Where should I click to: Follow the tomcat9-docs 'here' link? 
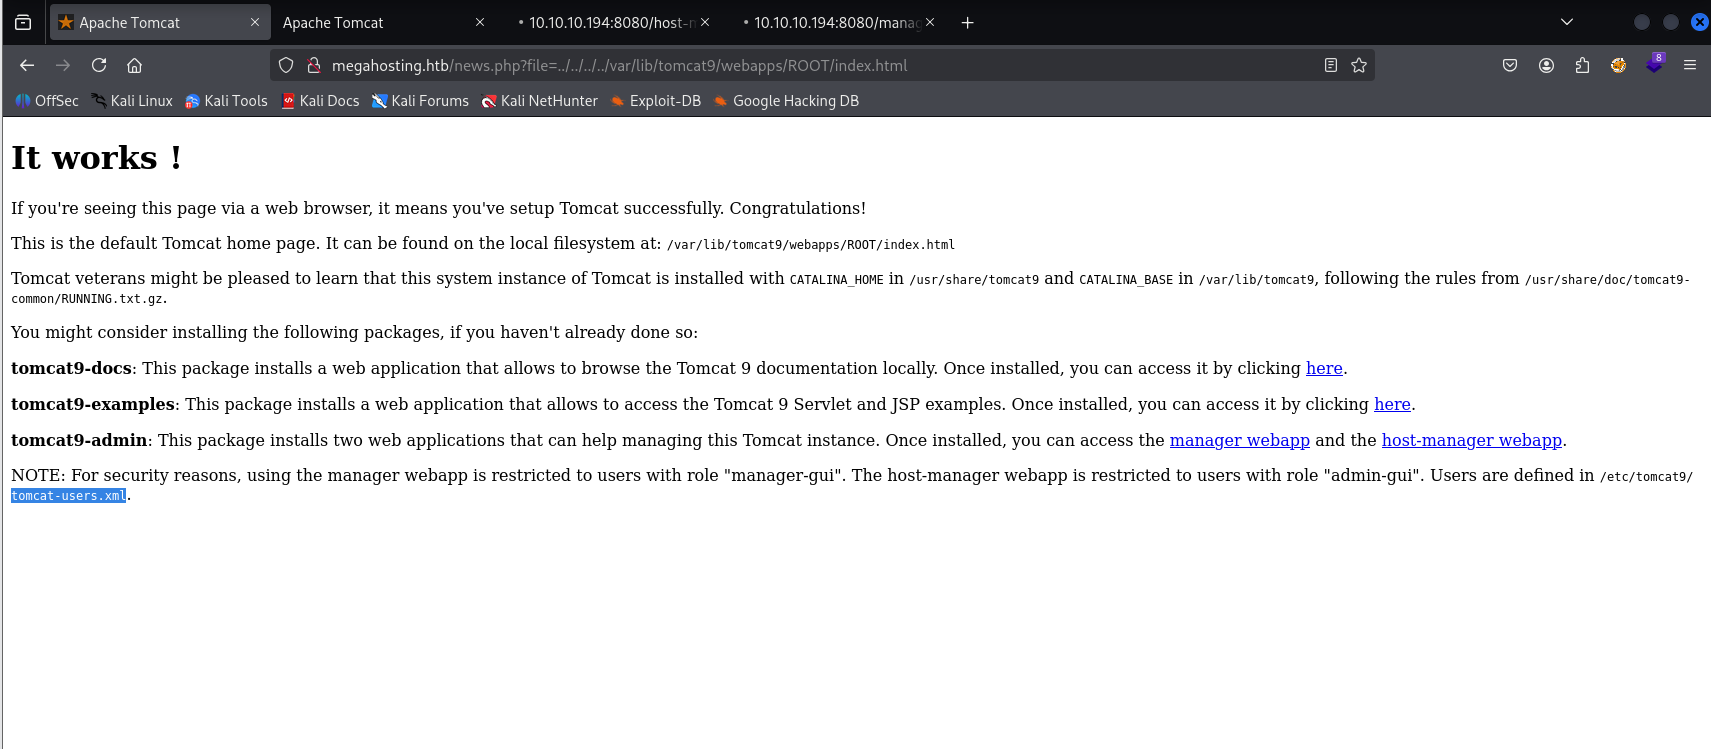coord(1324,368)
